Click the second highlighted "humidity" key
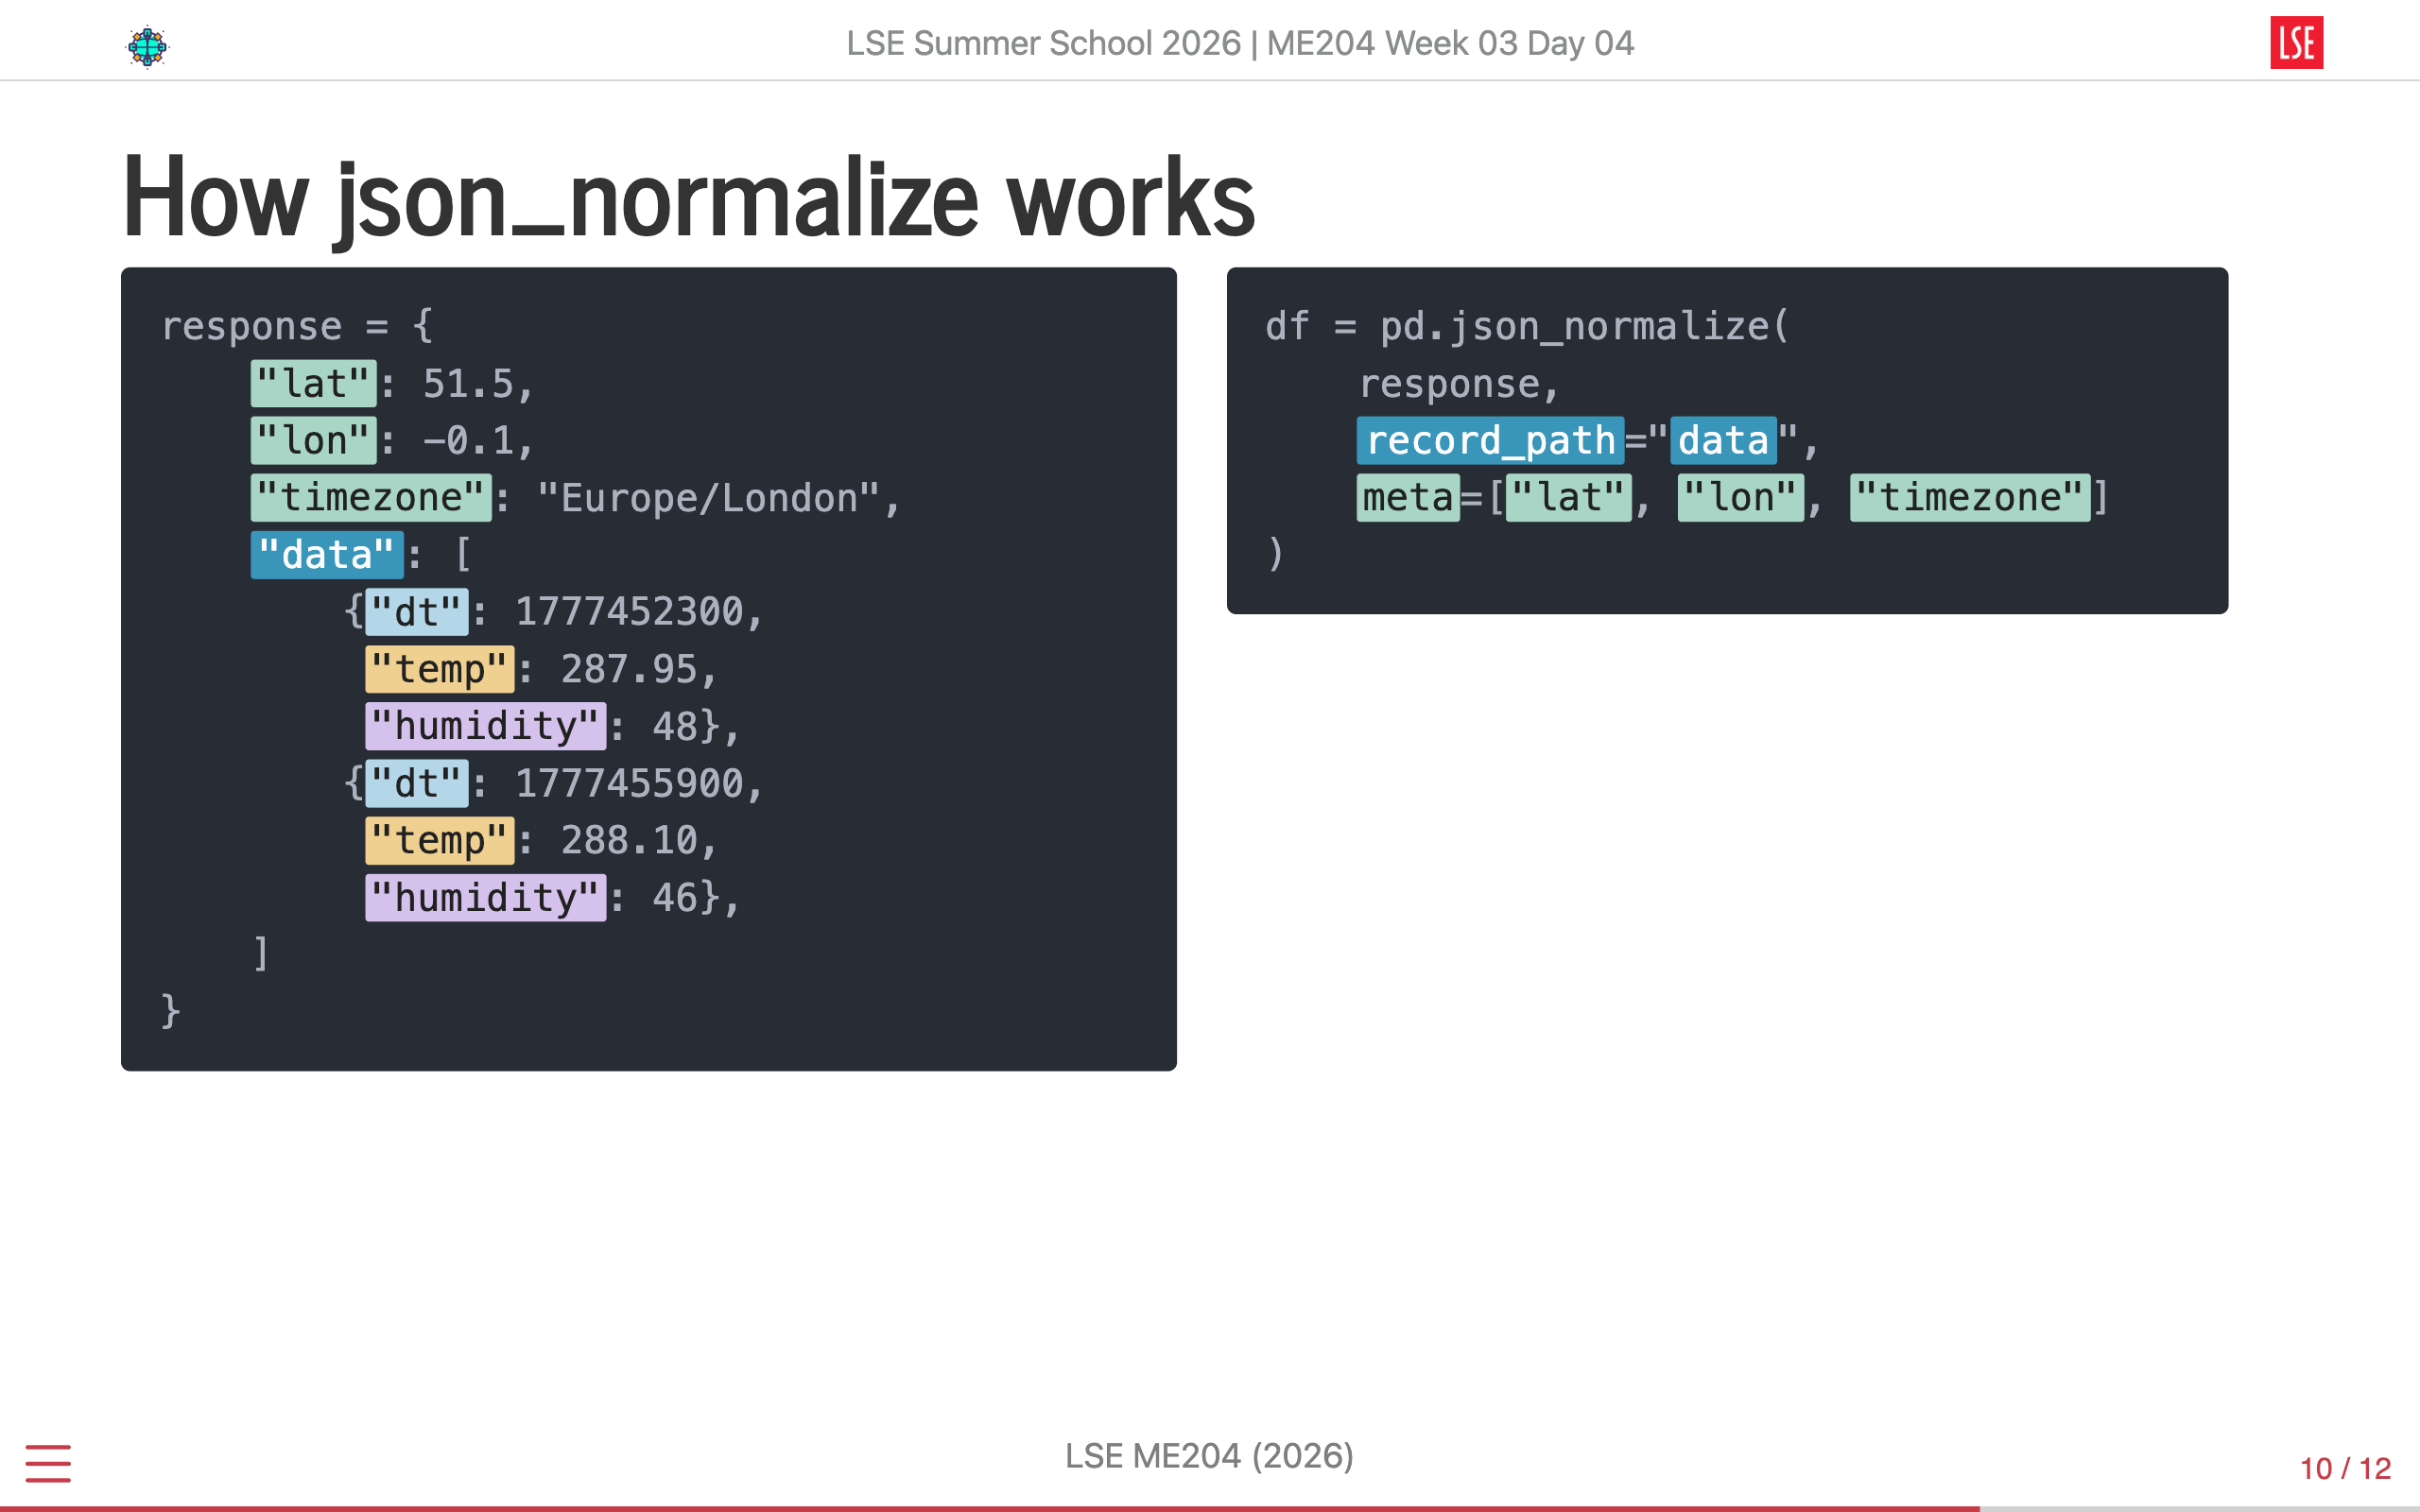 486,898
